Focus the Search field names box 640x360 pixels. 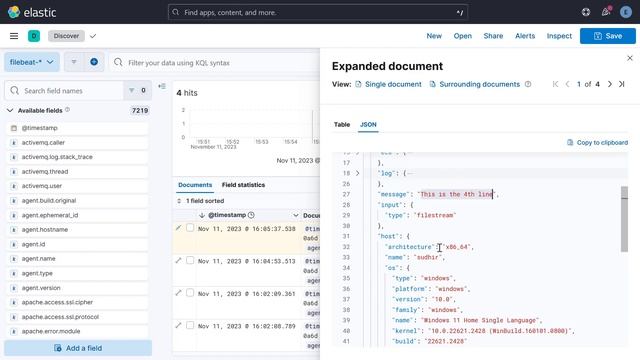click(x=64, y=91)
